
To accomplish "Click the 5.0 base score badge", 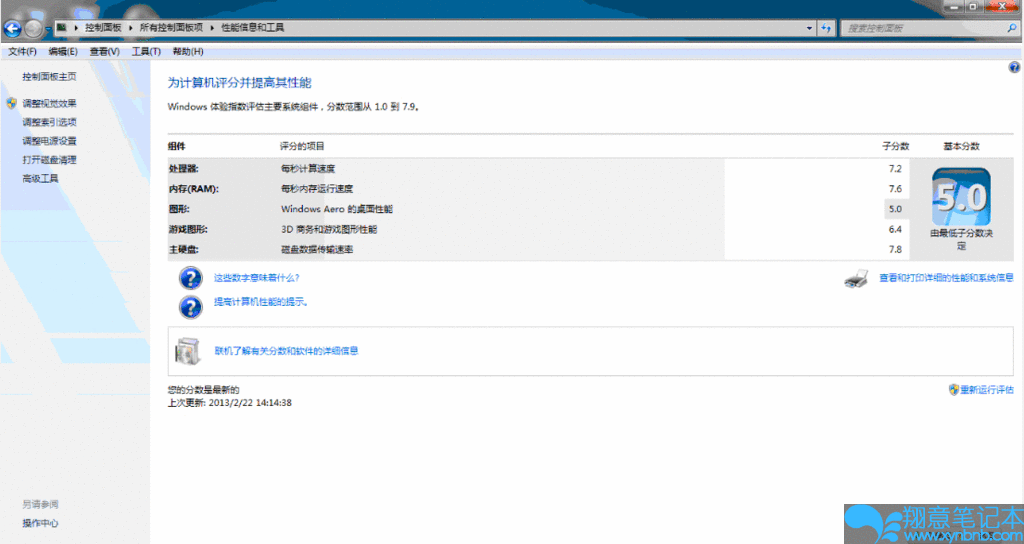I will (961, 197).
